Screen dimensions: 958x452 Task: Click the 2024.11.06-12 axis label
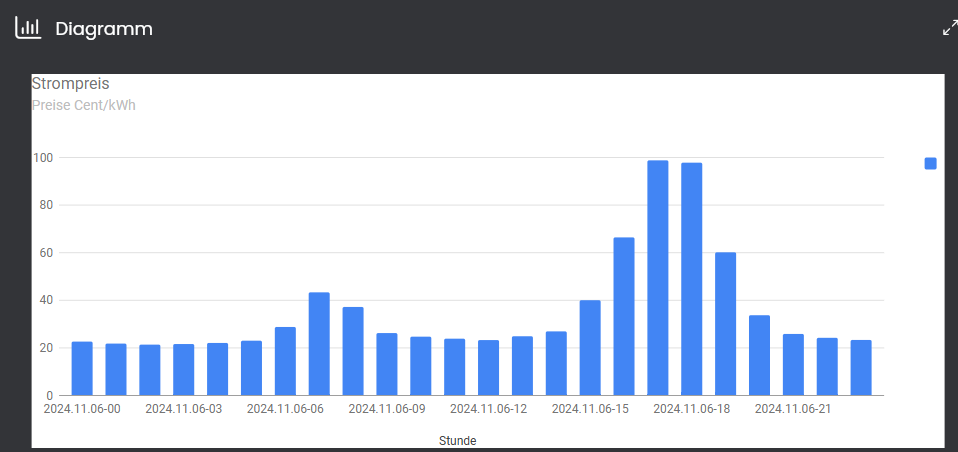tap(488, 409)
